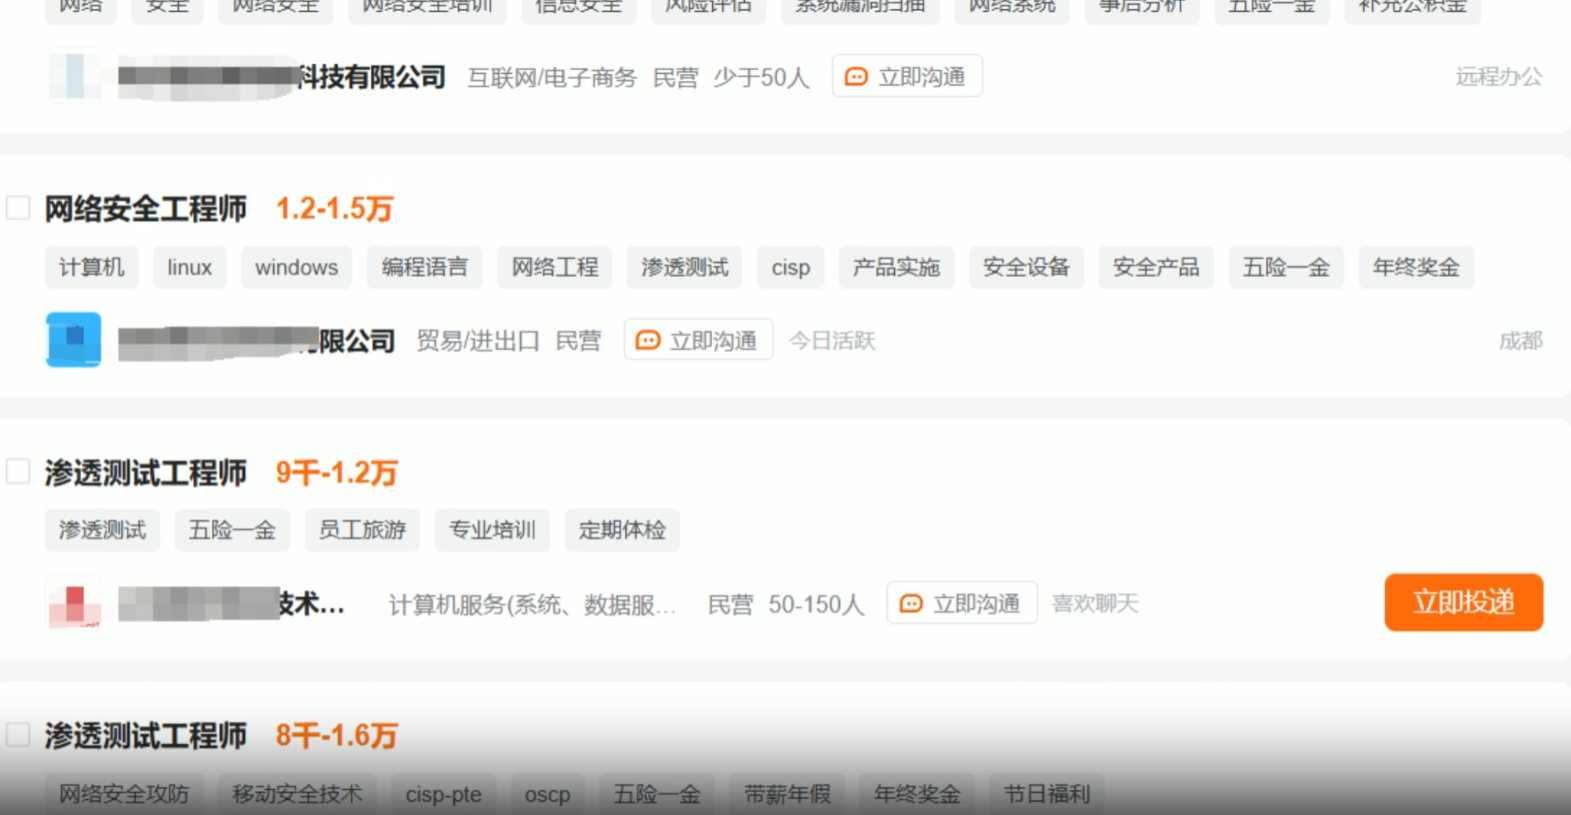Click the 喜欢聊天 status text

tap(1095, 604)
